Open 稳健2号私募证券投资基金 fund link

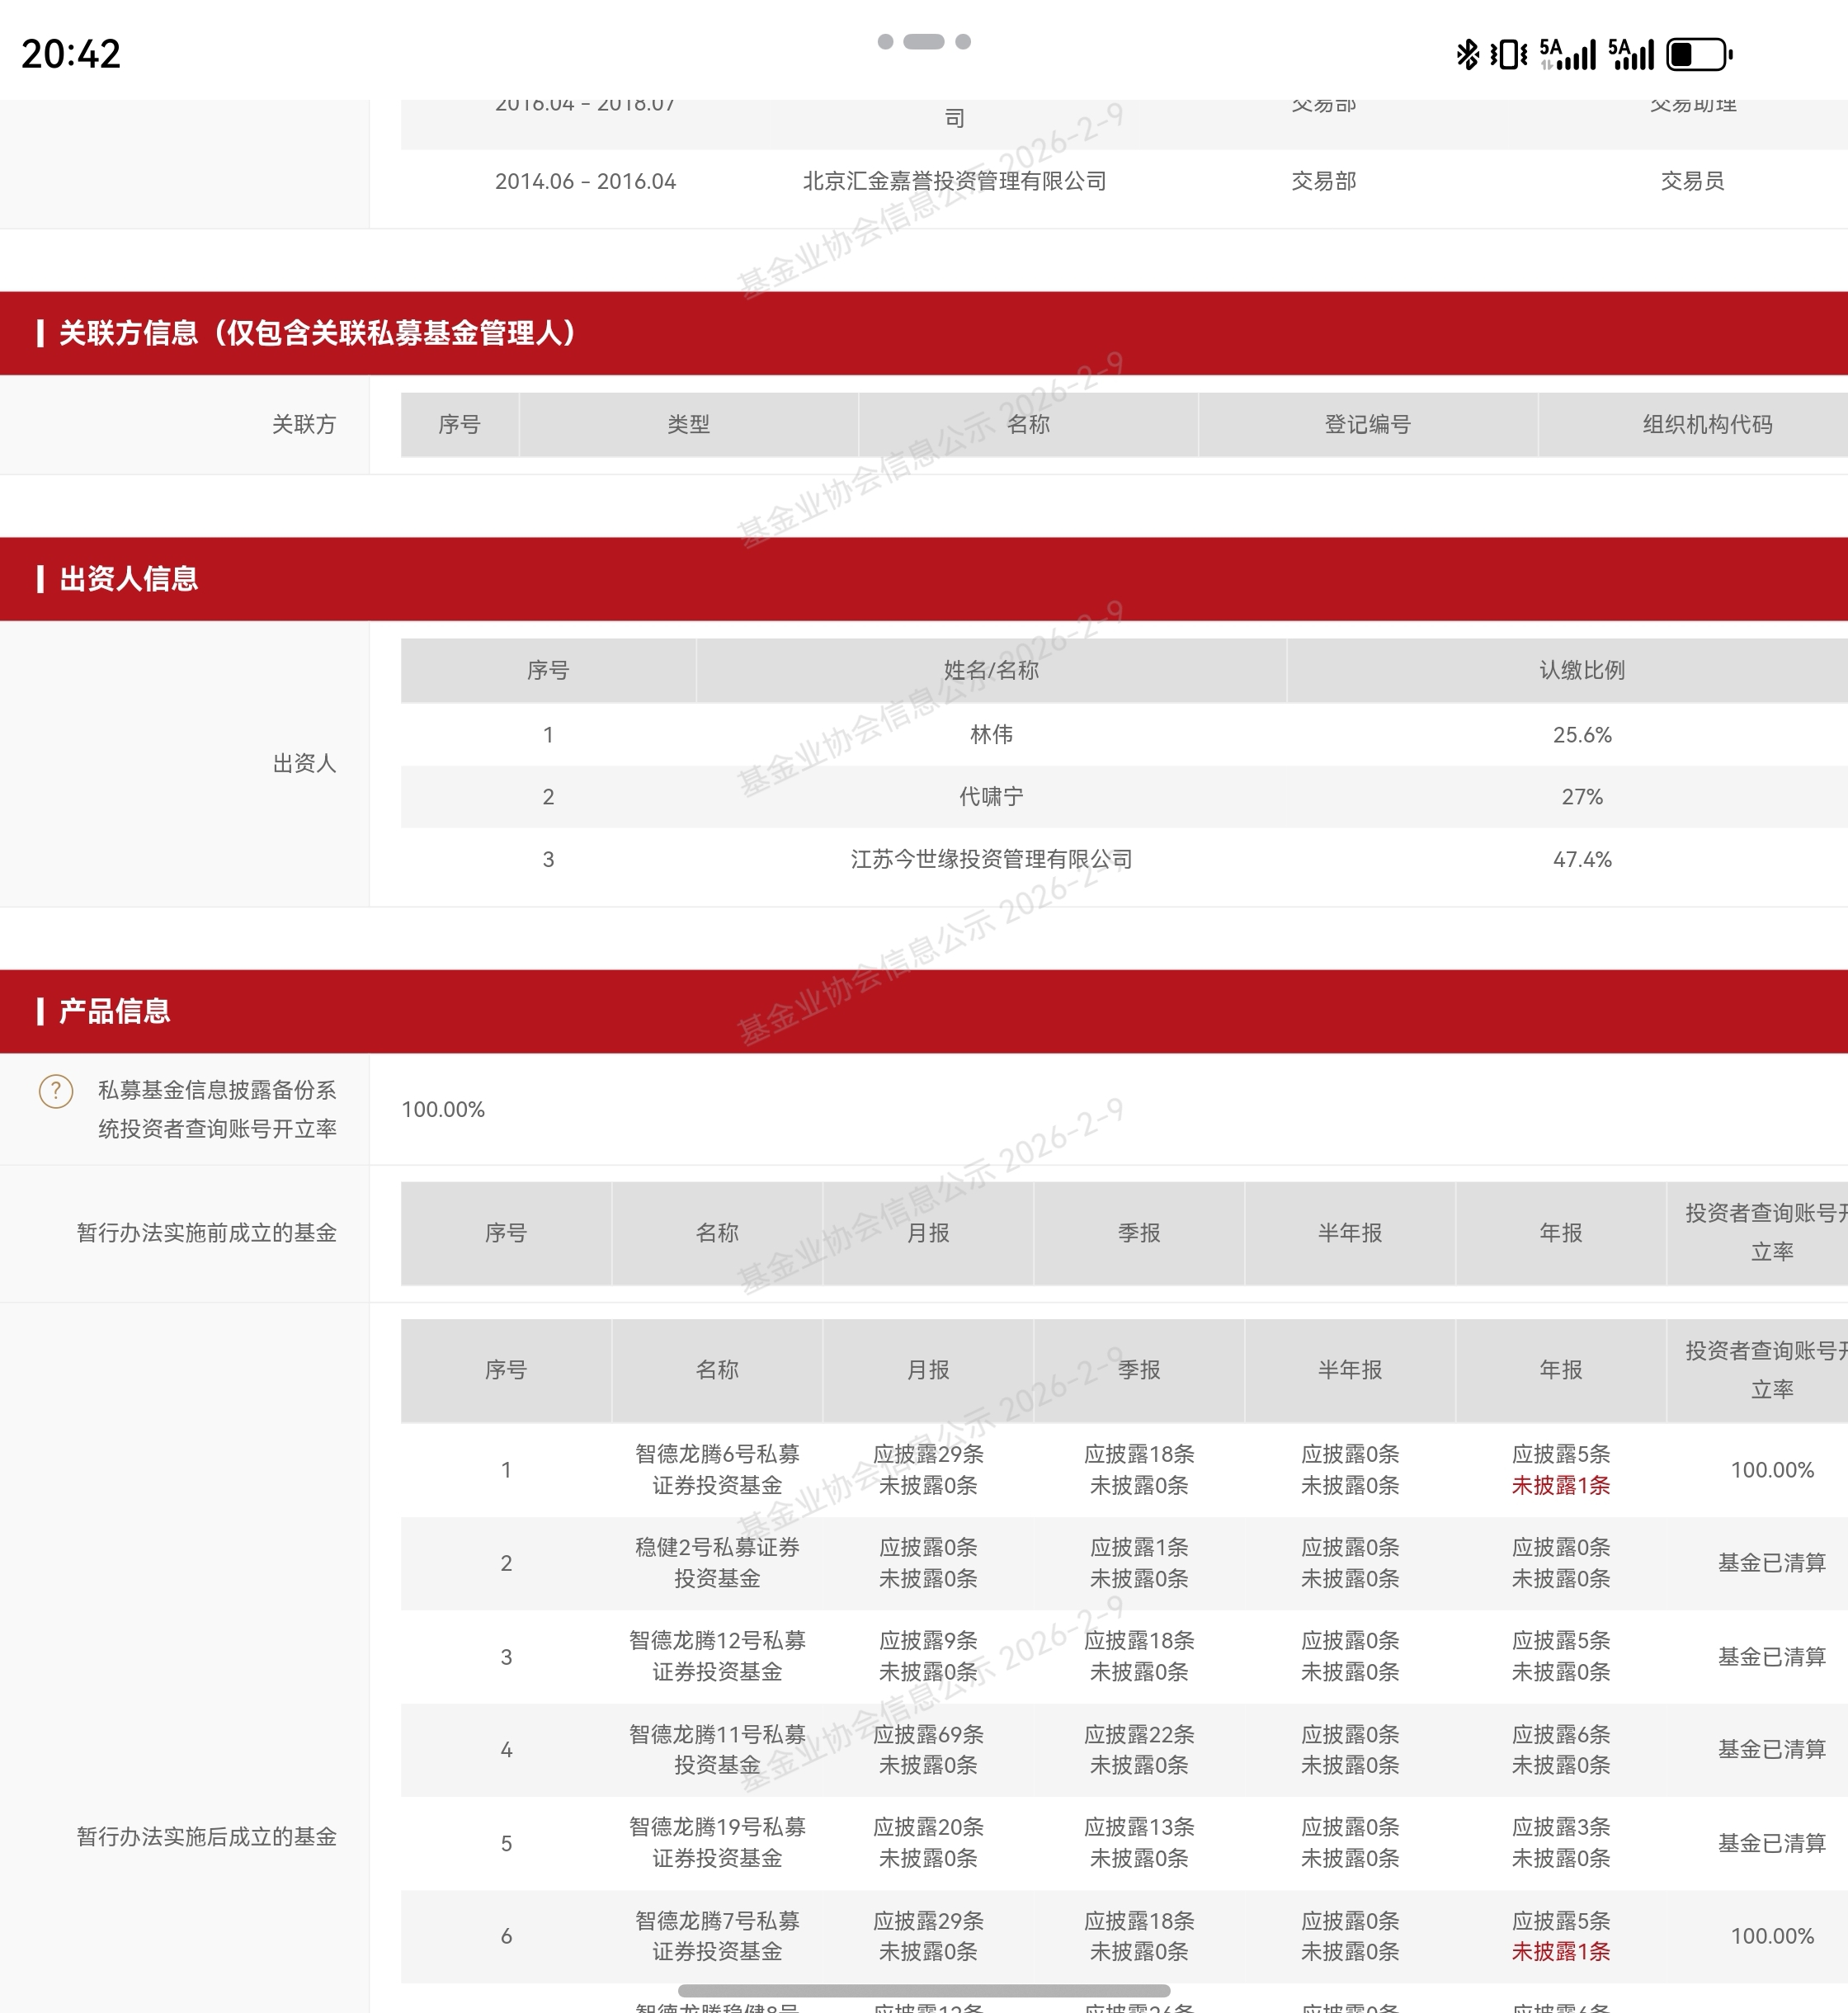[x=717, y=1562]
